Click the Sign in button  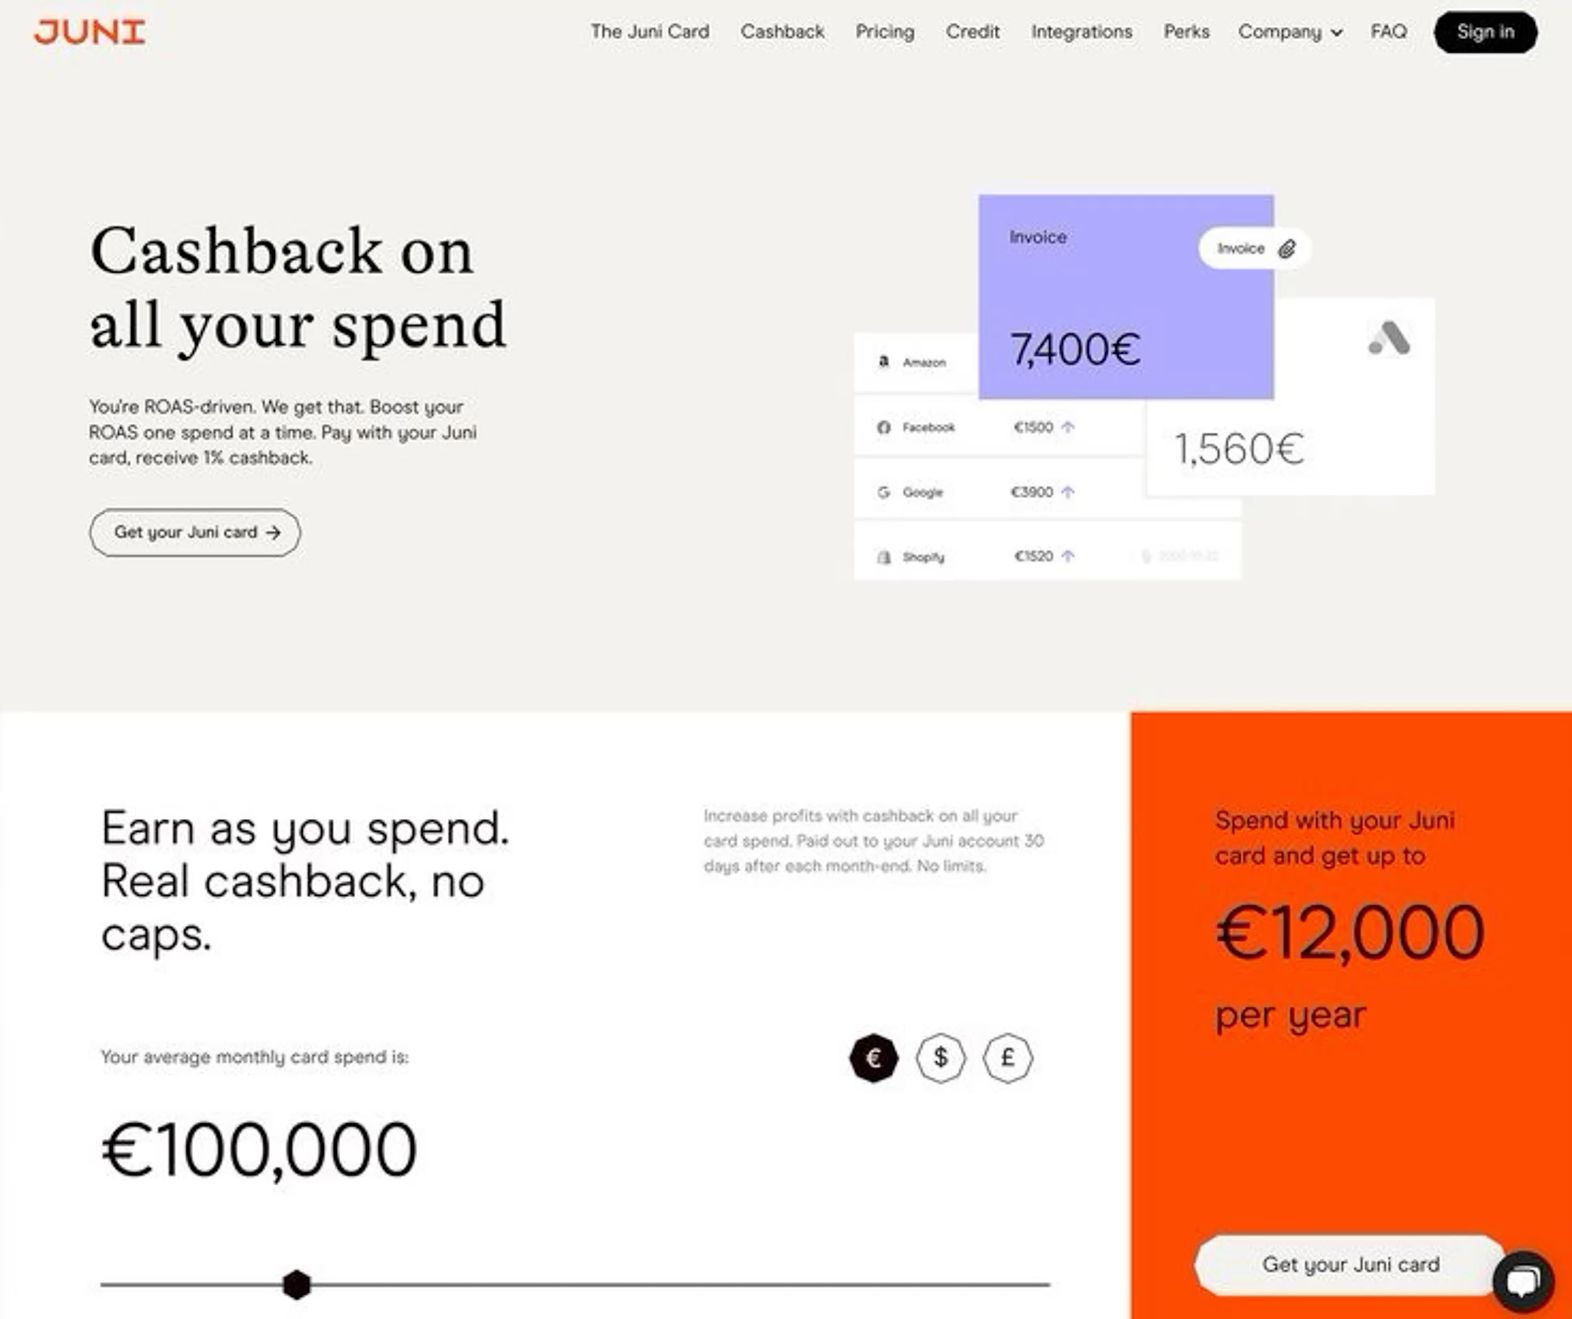tap(1485, 32)
